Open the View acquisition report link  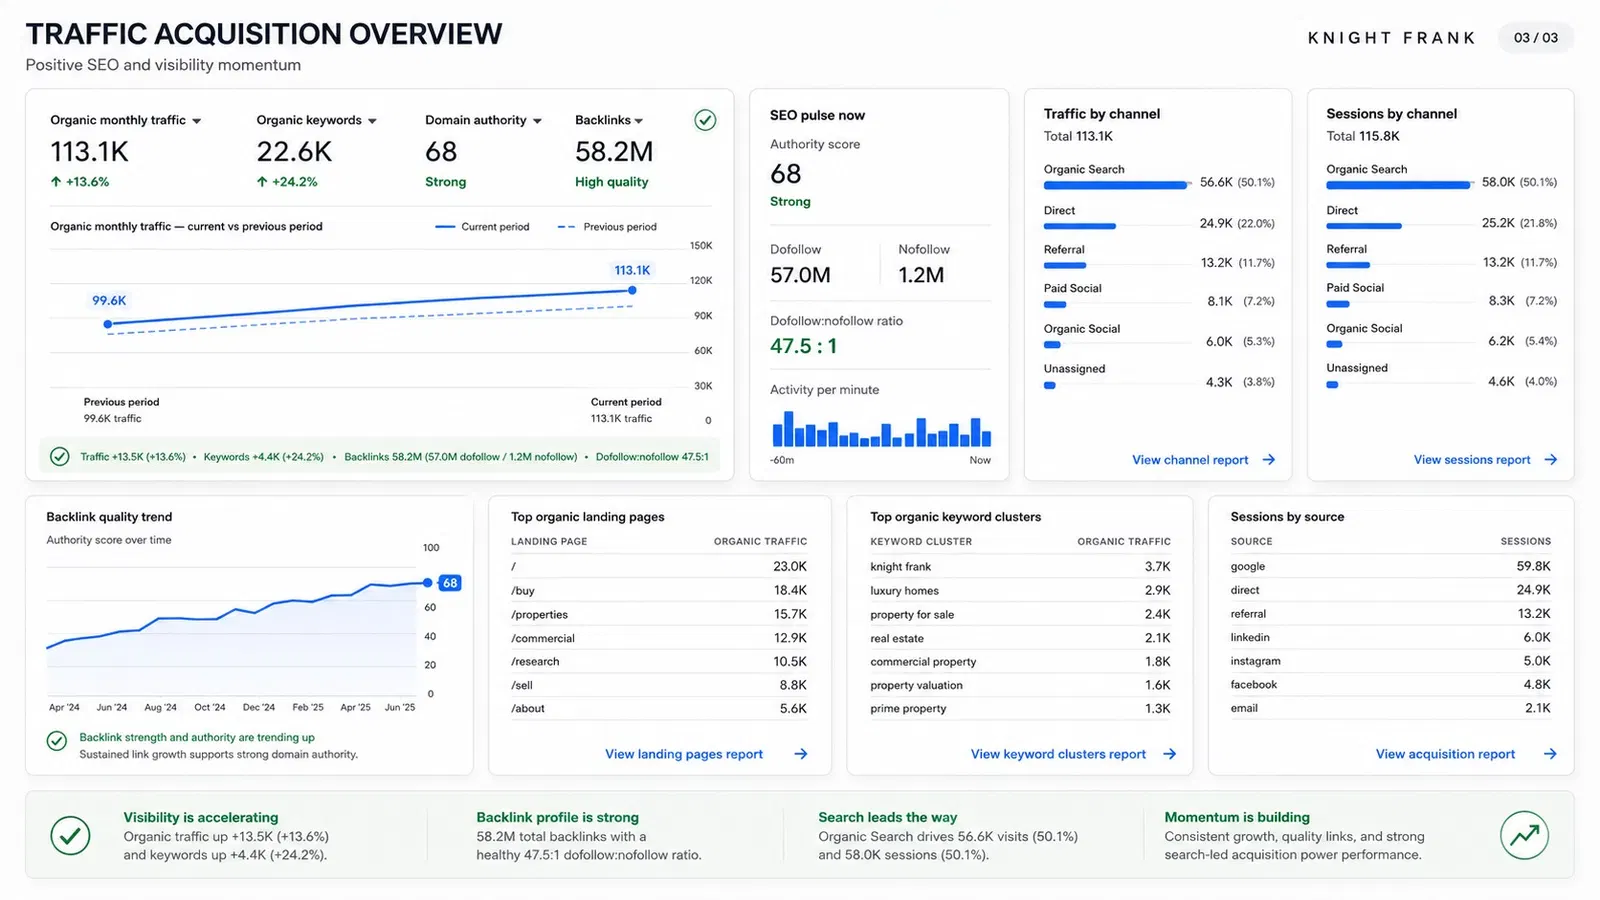point(1445,754)
